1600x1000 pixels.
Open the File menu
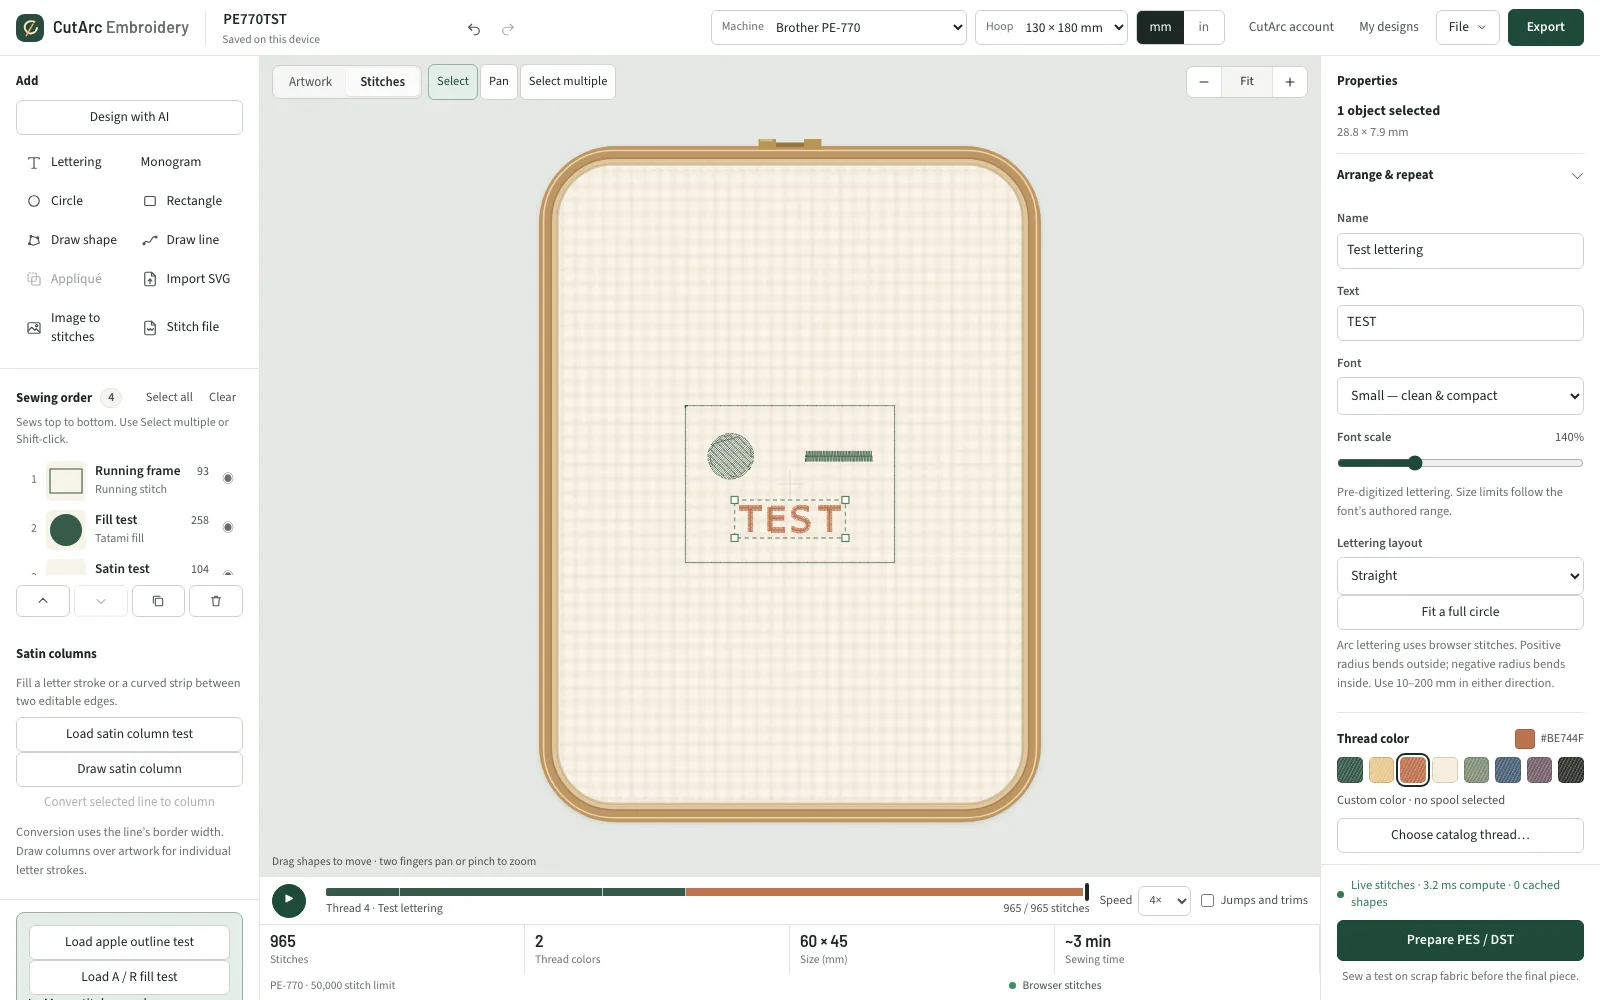pos(1467,28)
